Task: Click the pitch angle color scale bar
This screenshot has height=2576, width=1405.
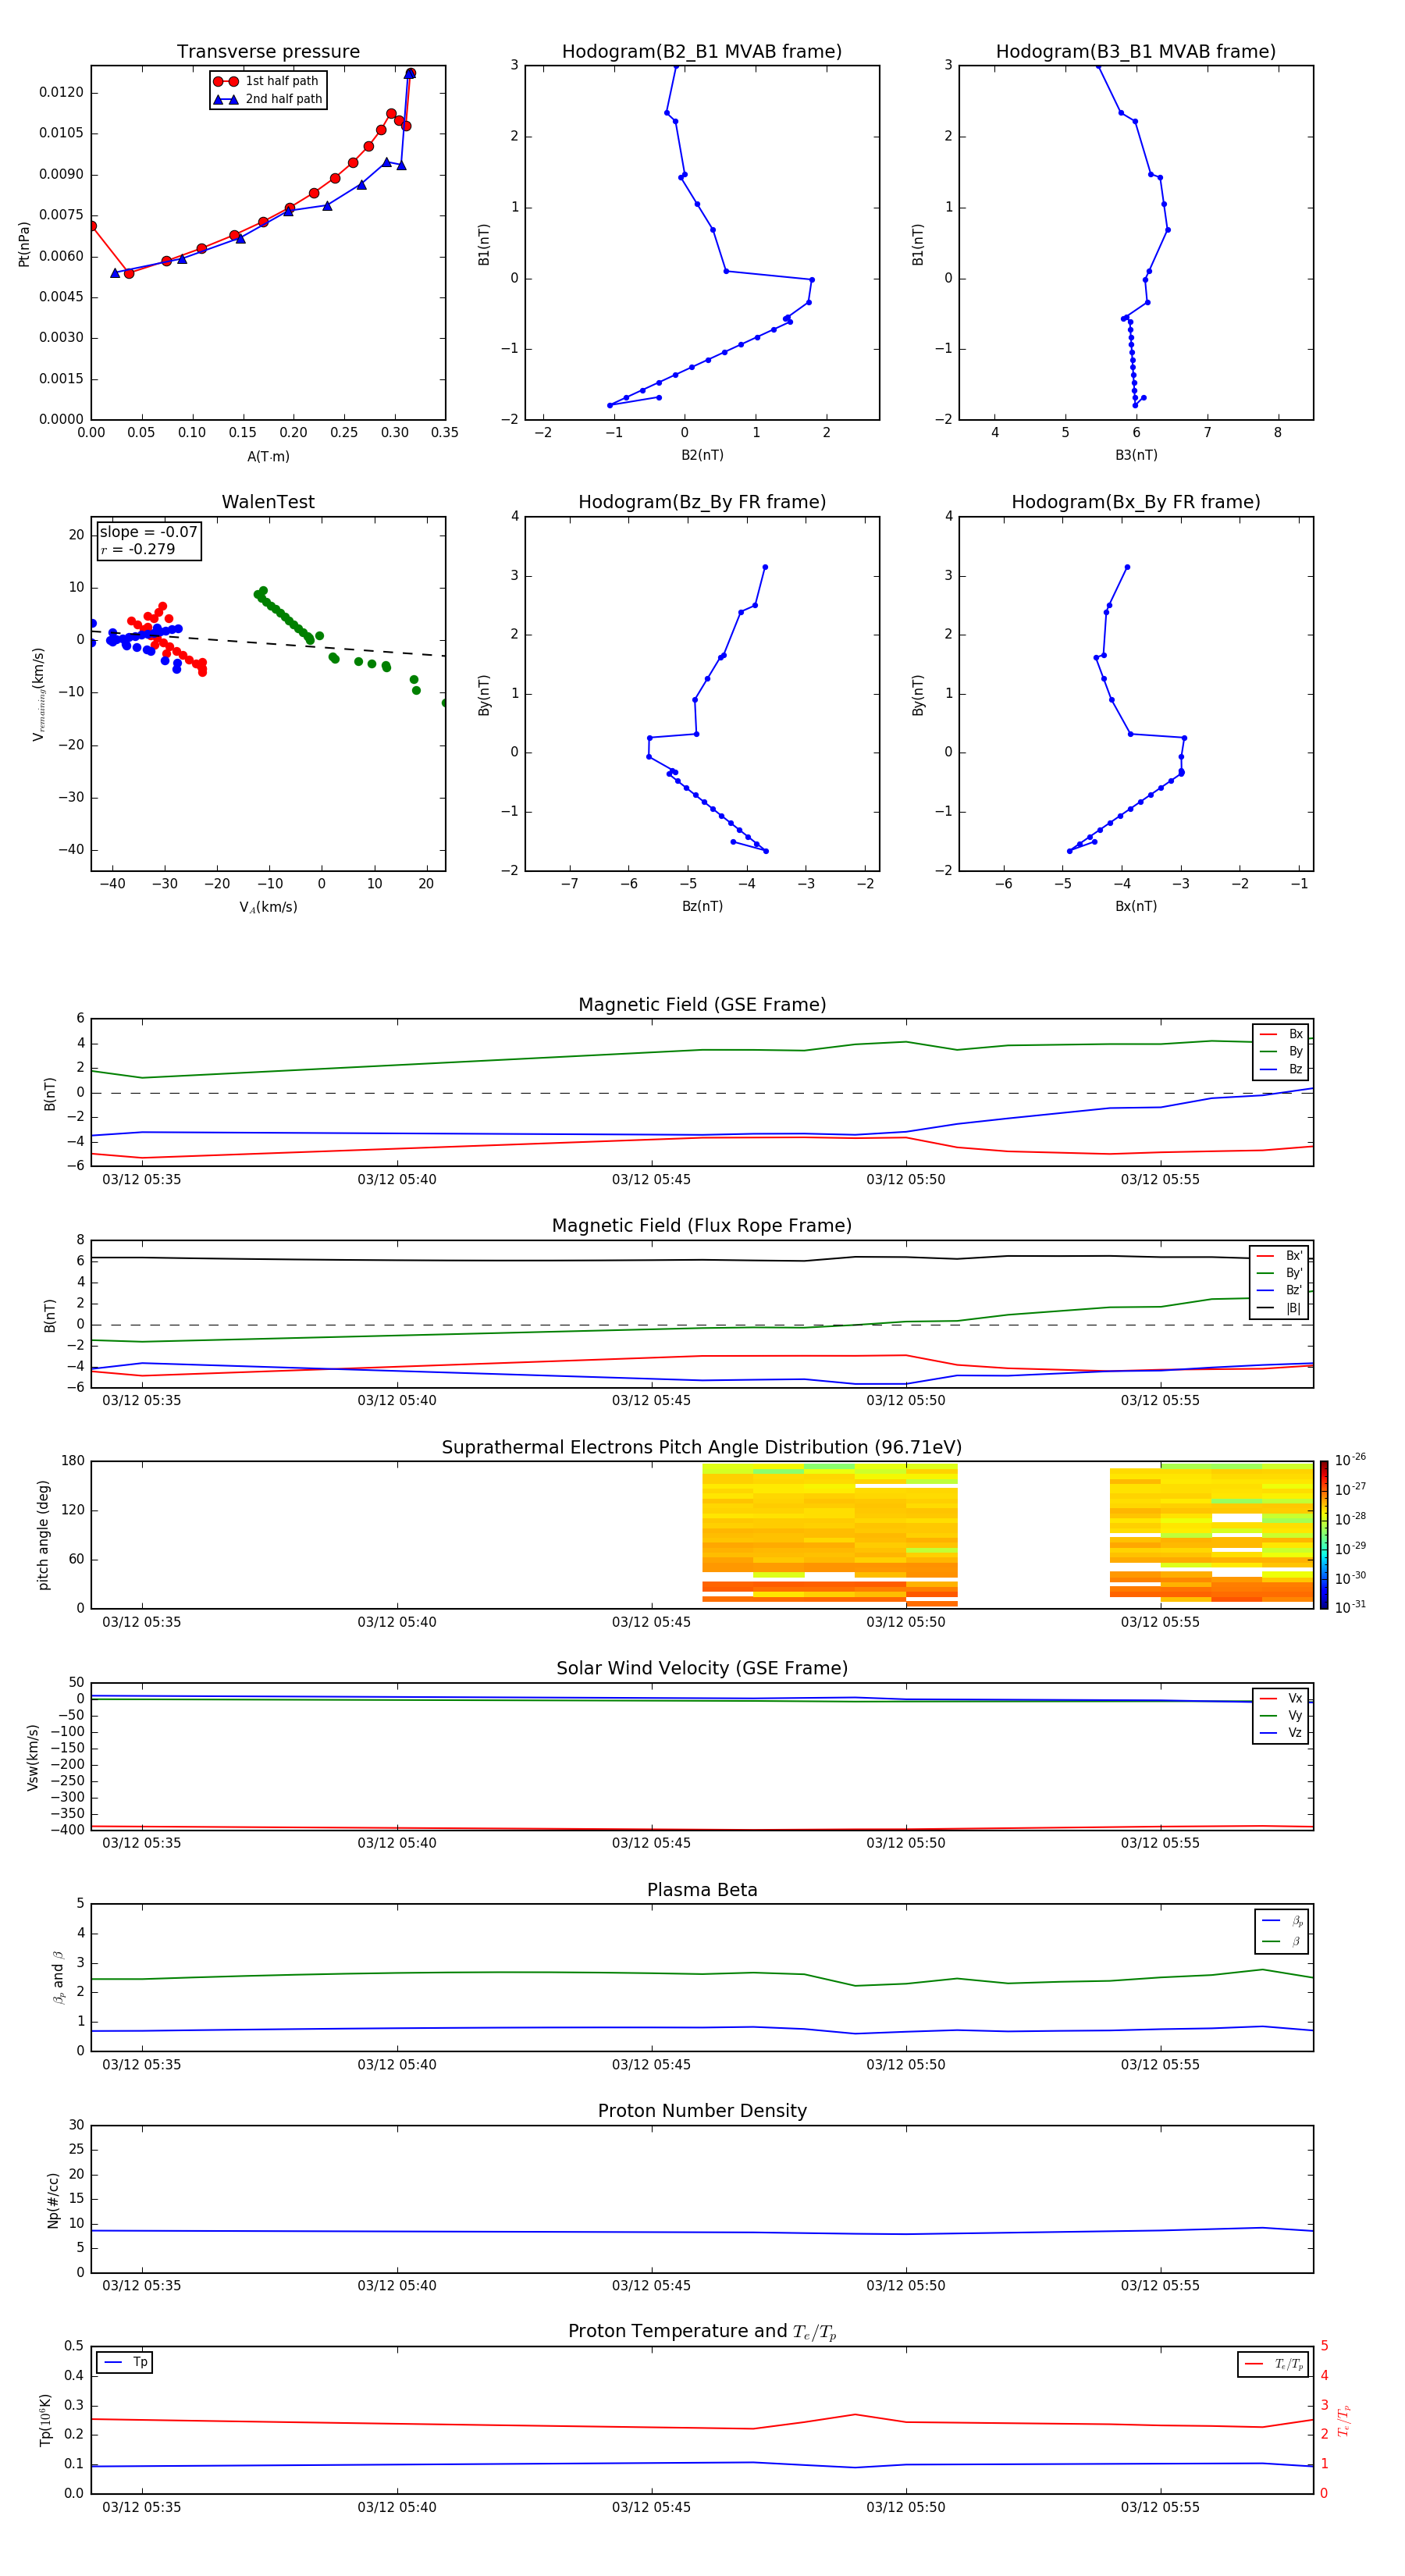Action: click(1324, 1535)
